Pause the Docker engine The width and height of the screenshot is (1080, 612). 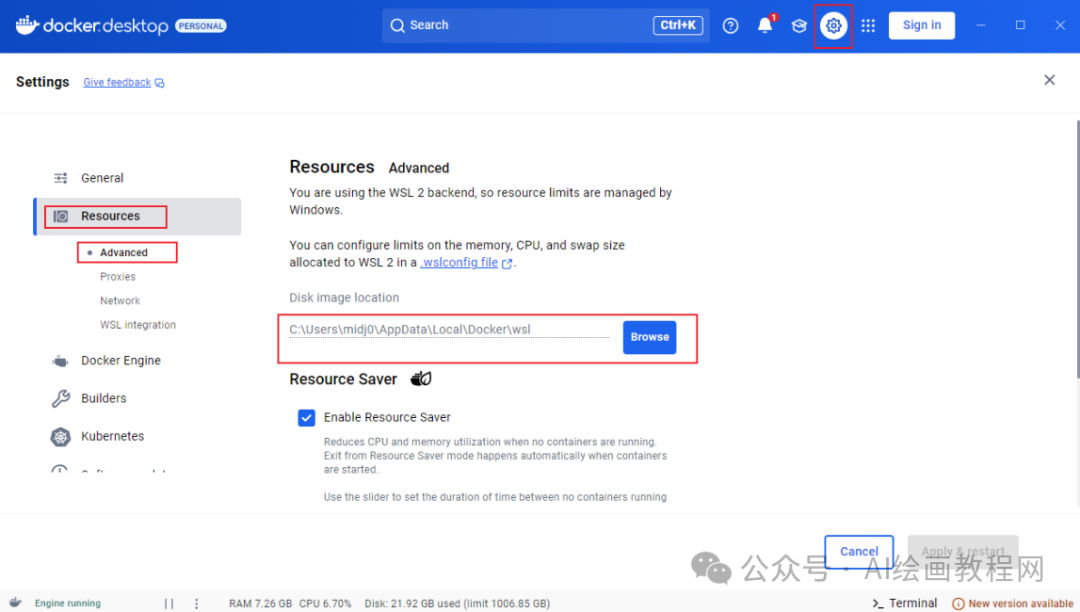[x=169, y=603]
